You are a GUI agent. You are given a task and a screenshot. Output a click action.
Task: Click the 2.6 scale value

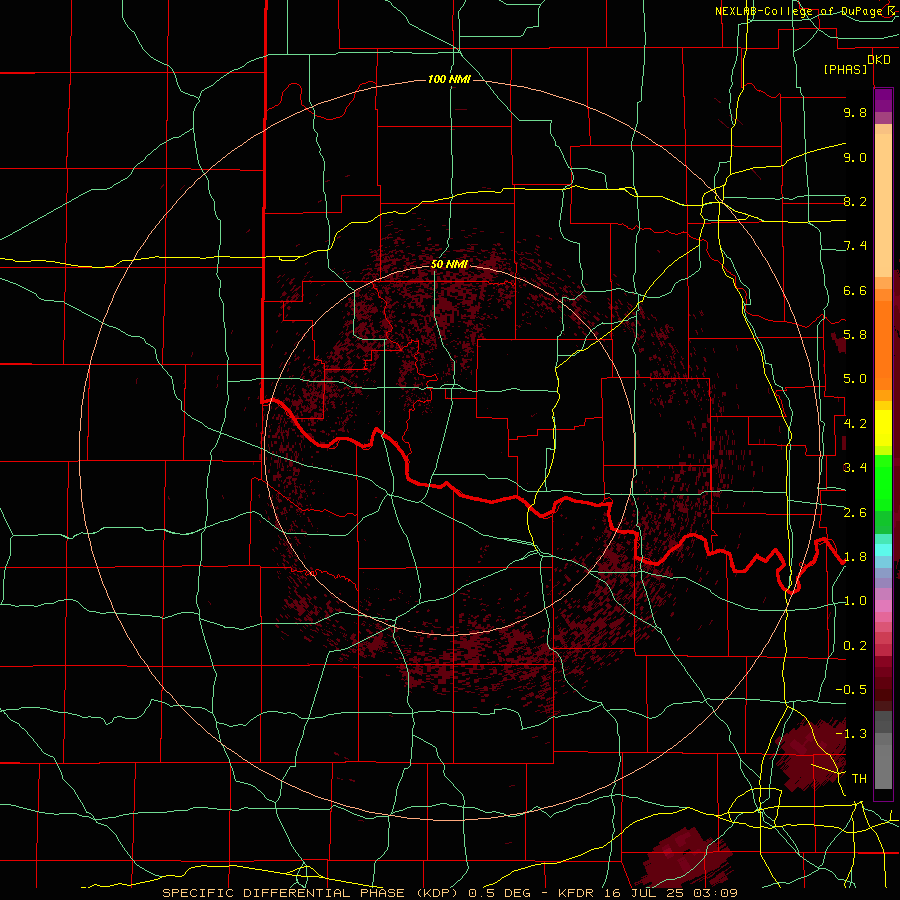point(855,513)
